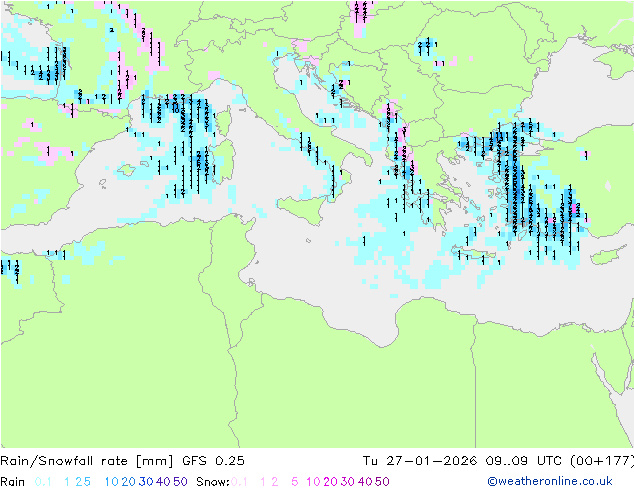This screenshot has height=490, width=634.
Task: Pick the Snow legend value 30
Action: [348, 482]
